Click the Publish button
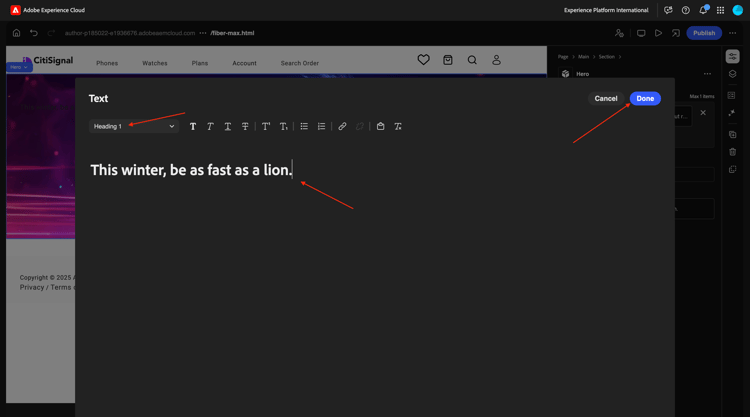Image resolution: width=750 pixels, height=417 pixels. 704,33
